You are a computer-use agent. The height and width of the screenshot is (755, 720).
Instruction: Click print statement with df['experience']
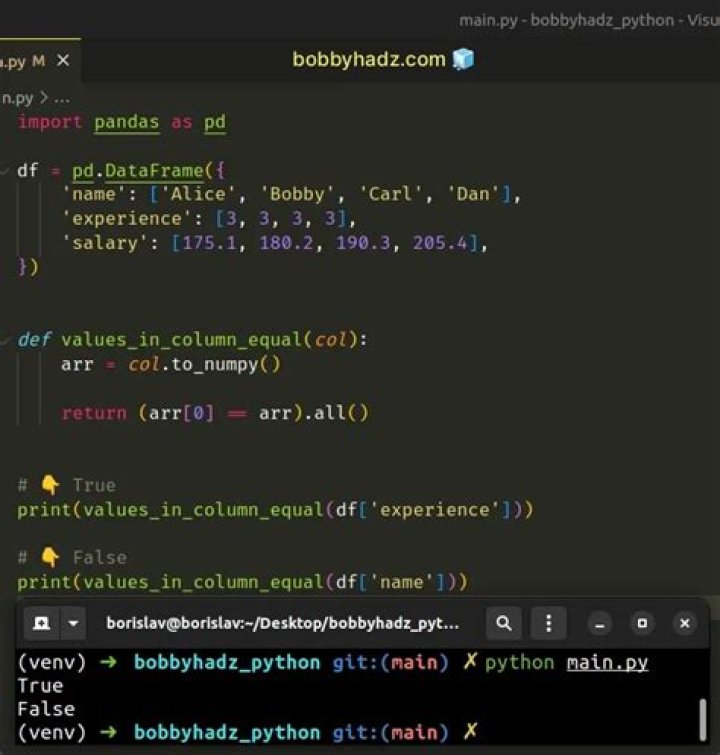pos(275,509)
